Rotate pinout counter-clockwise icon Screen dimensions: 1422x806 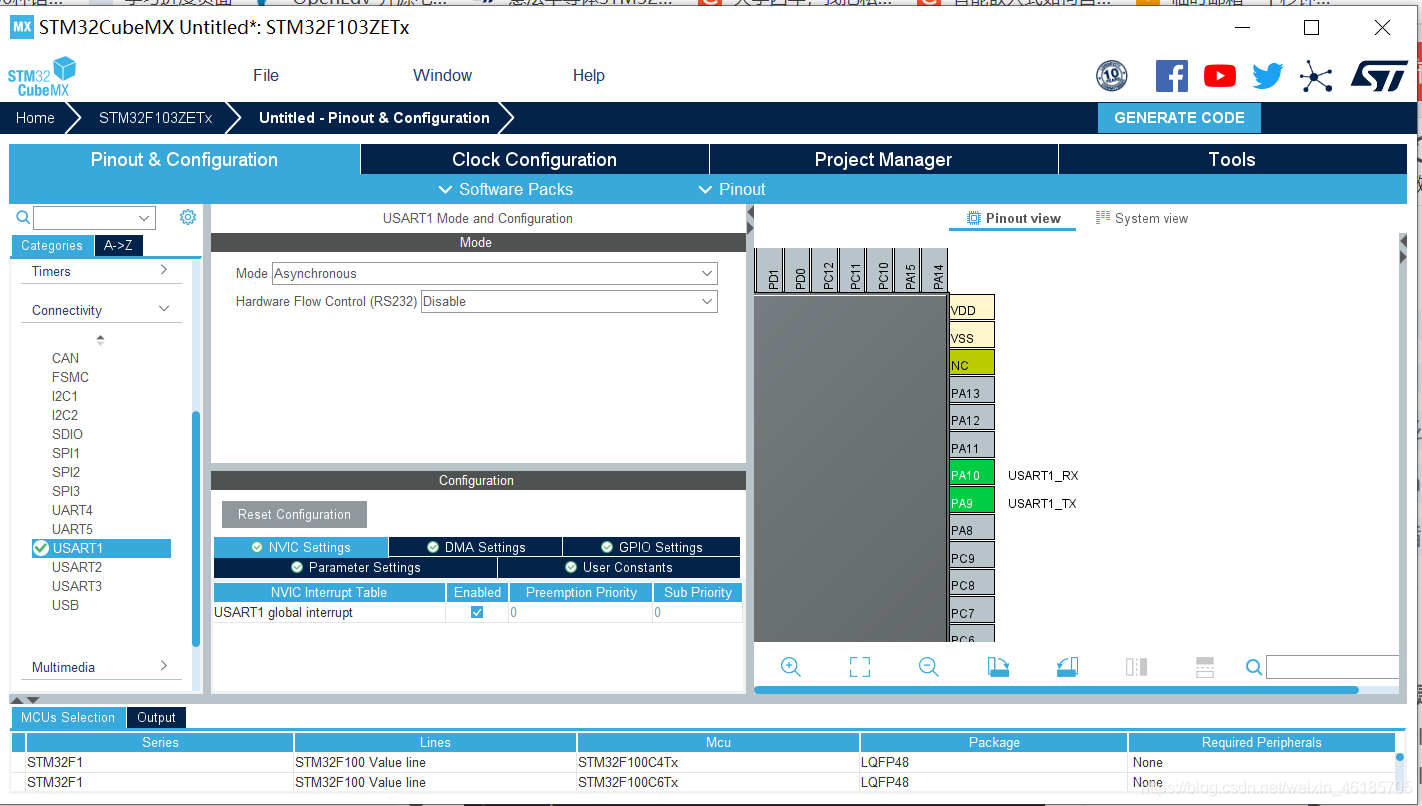point(1067,667)
